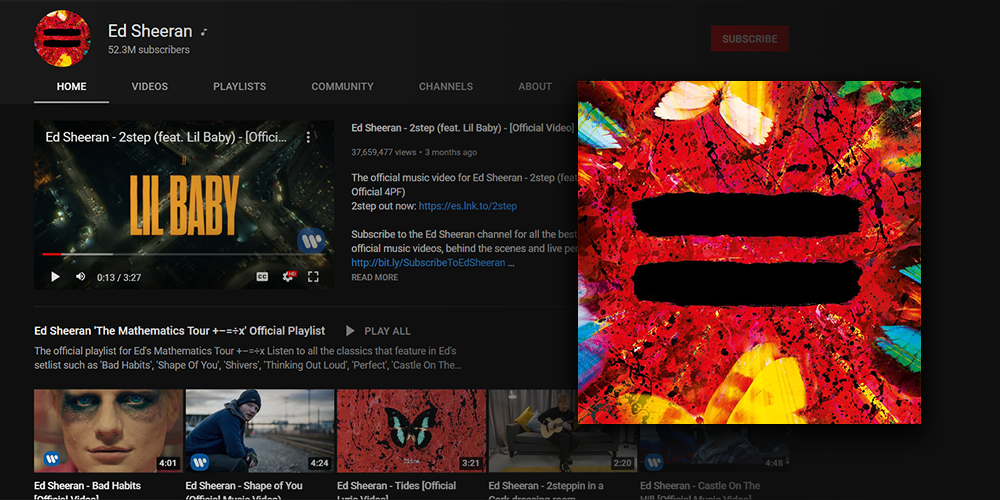Open the VIDEOS tab

coord(150,87)
